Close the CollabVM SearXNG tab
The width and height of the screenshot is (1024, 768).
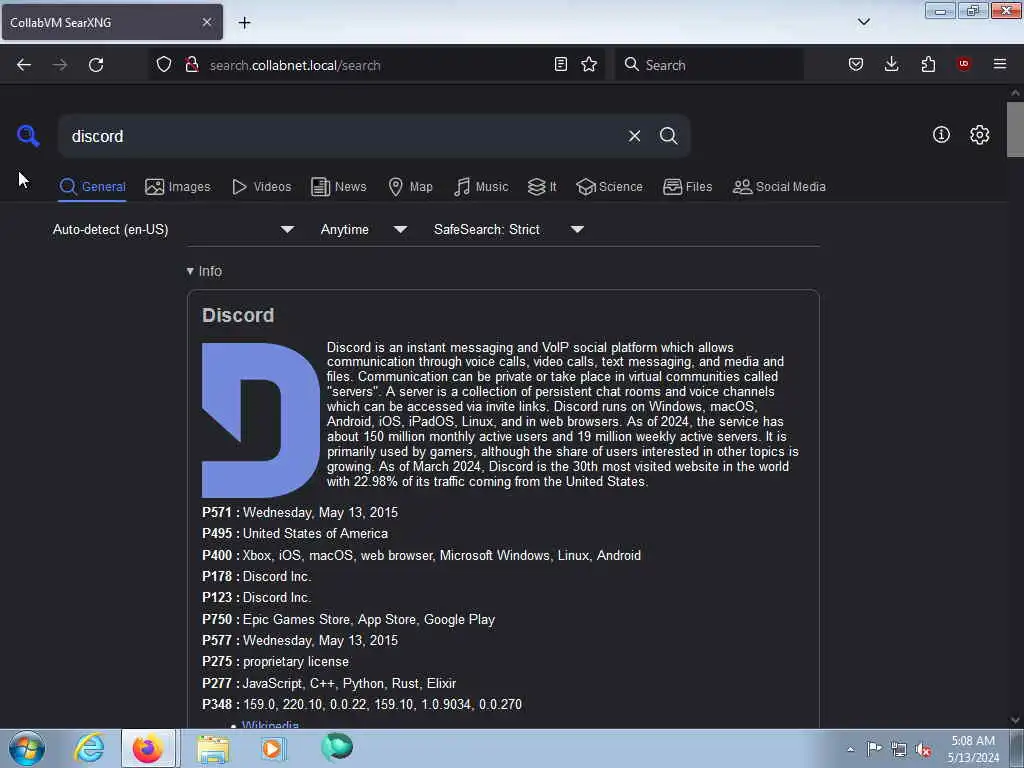207,22
